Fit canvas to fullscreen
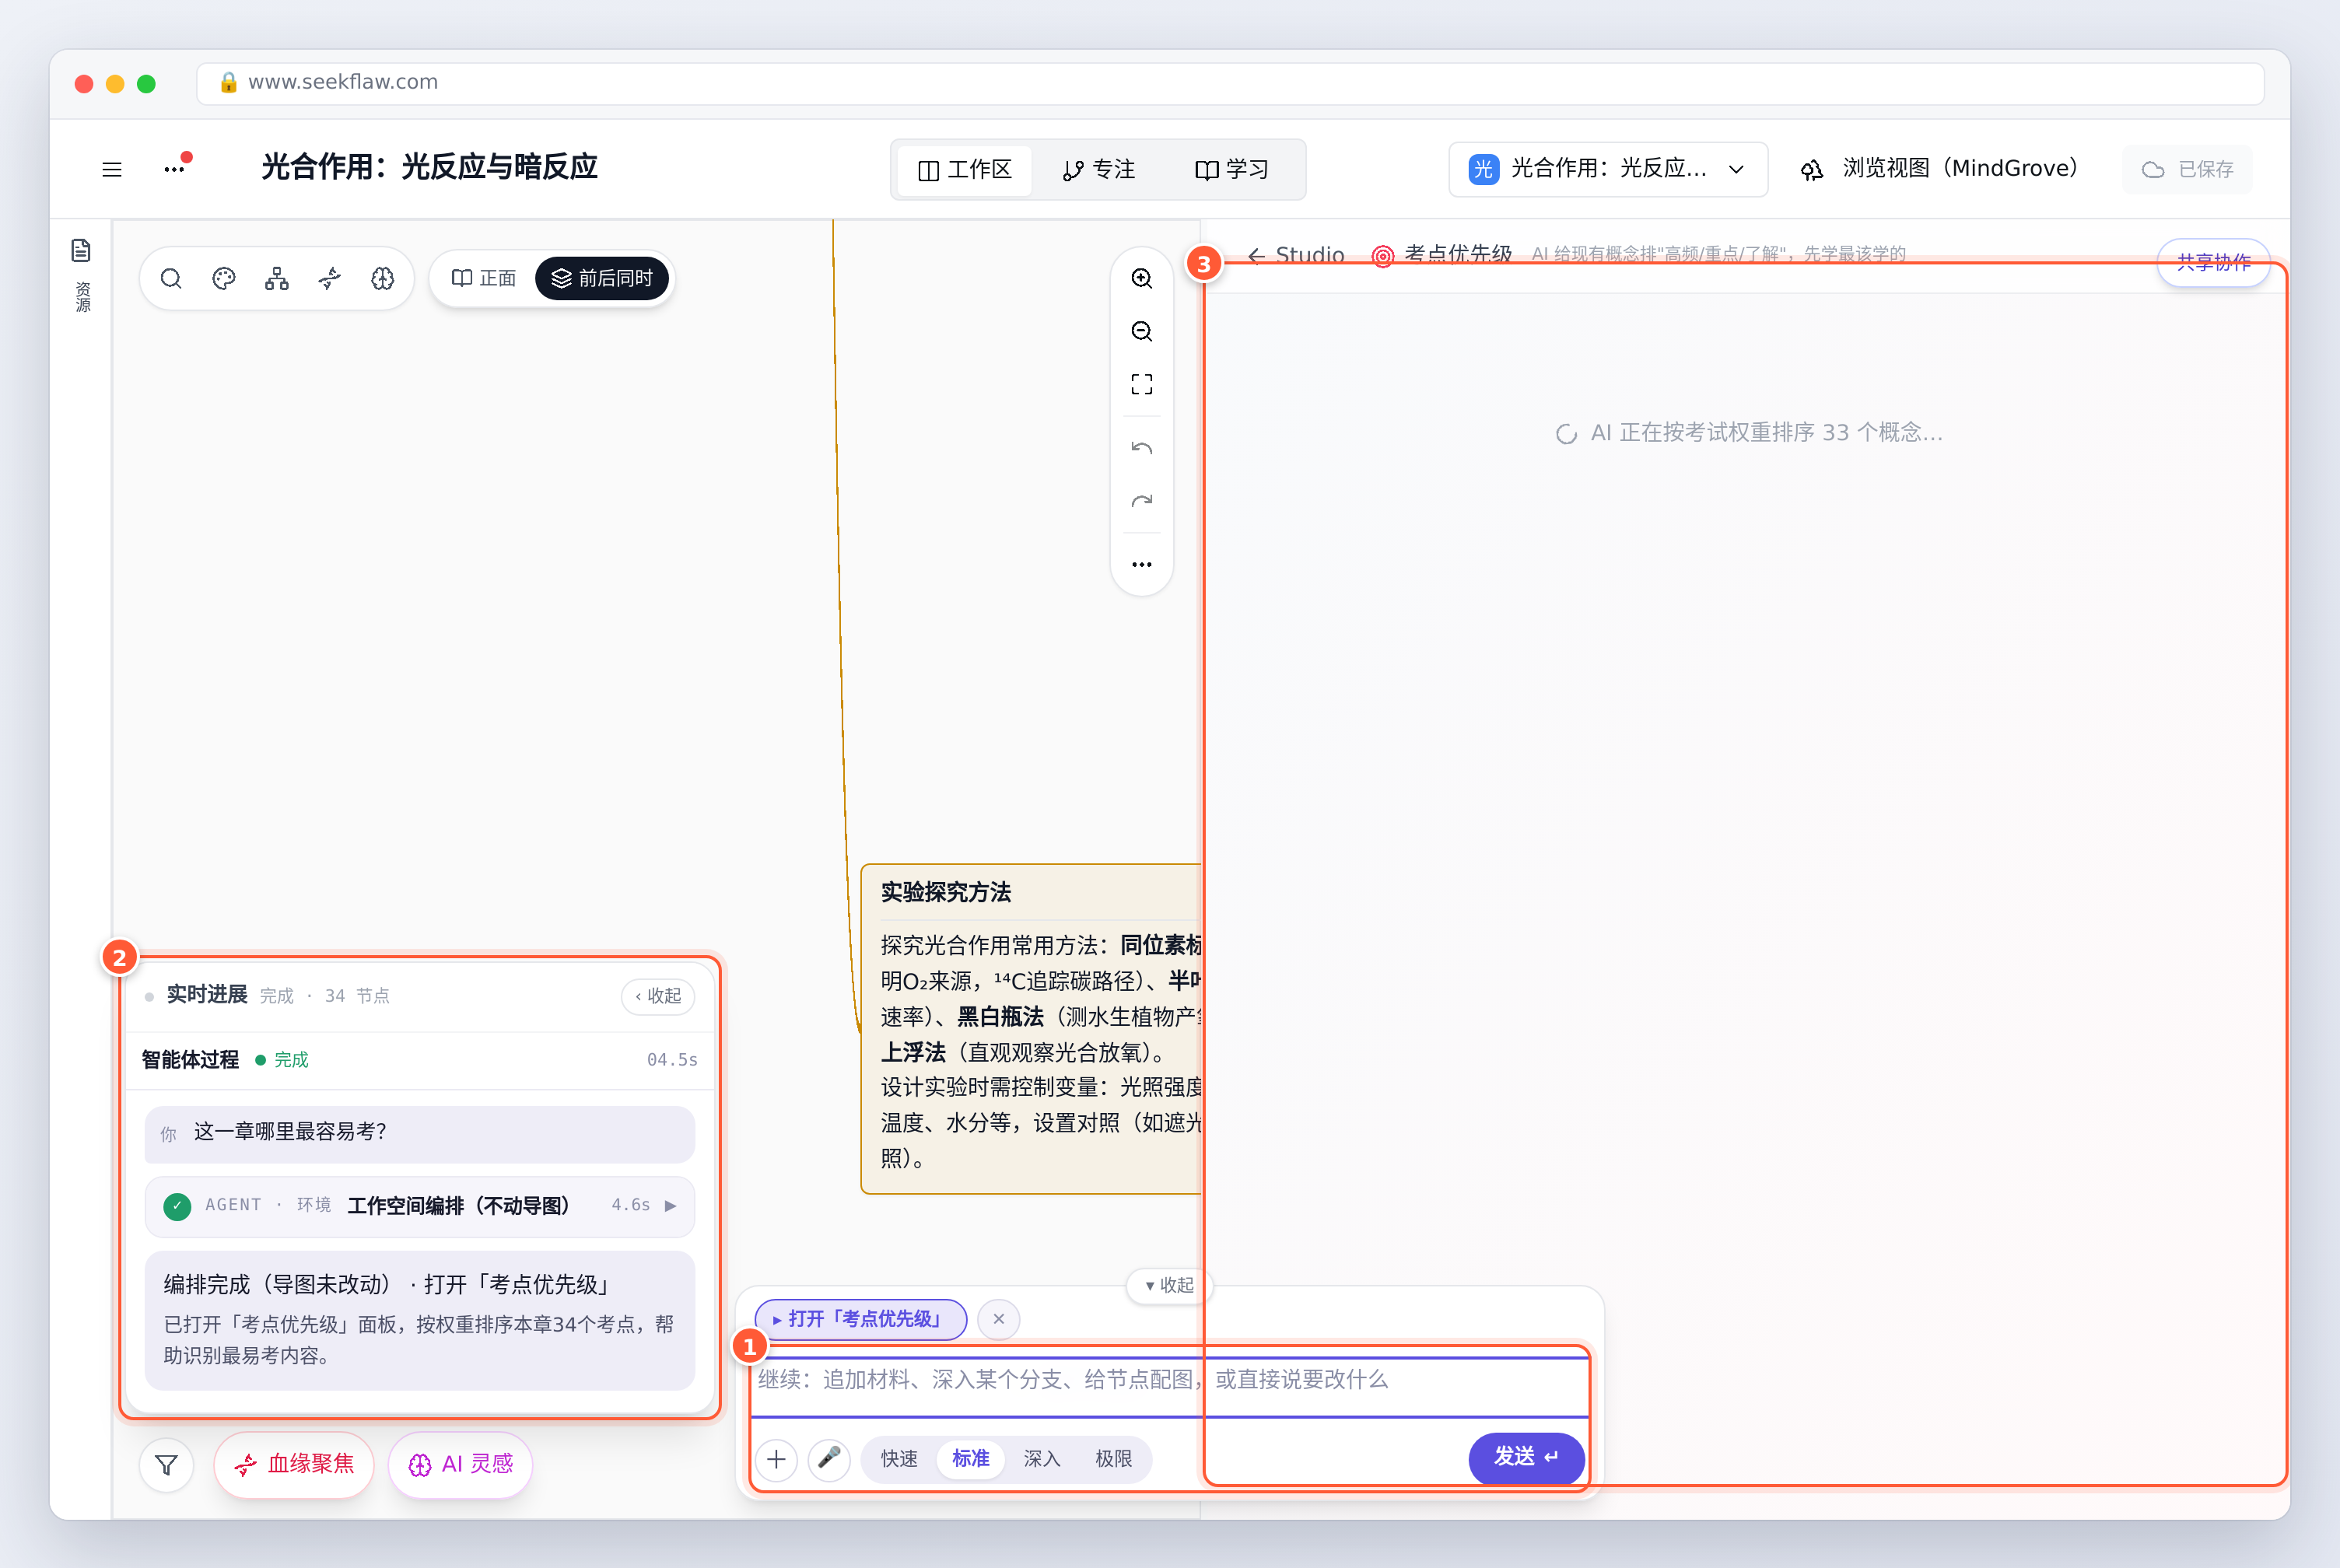This screenshot has width=2340, height=1568. [1142, 384]
